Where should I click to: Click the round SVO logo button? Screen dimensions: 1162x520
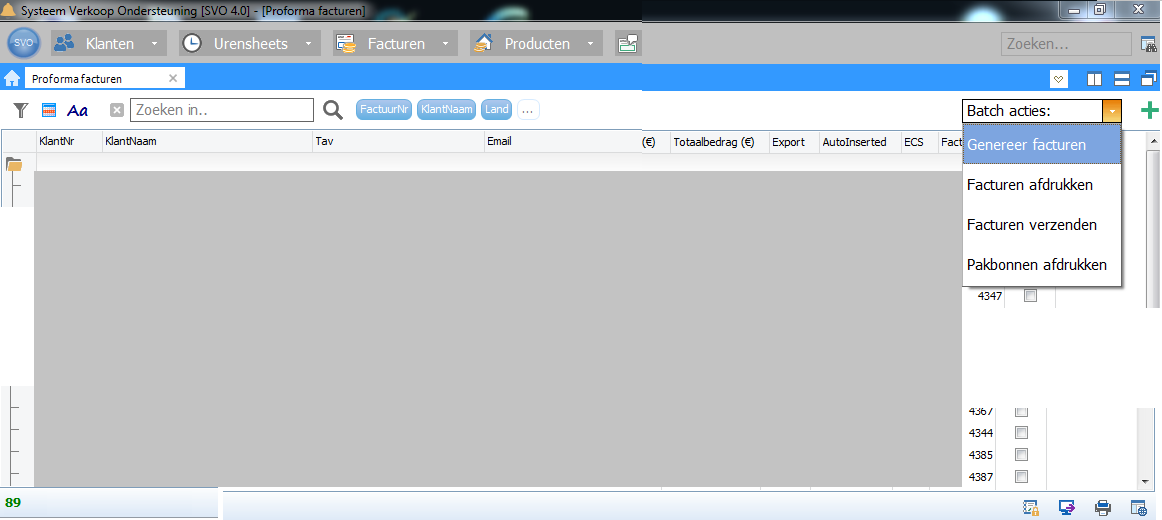coord(23,44)
